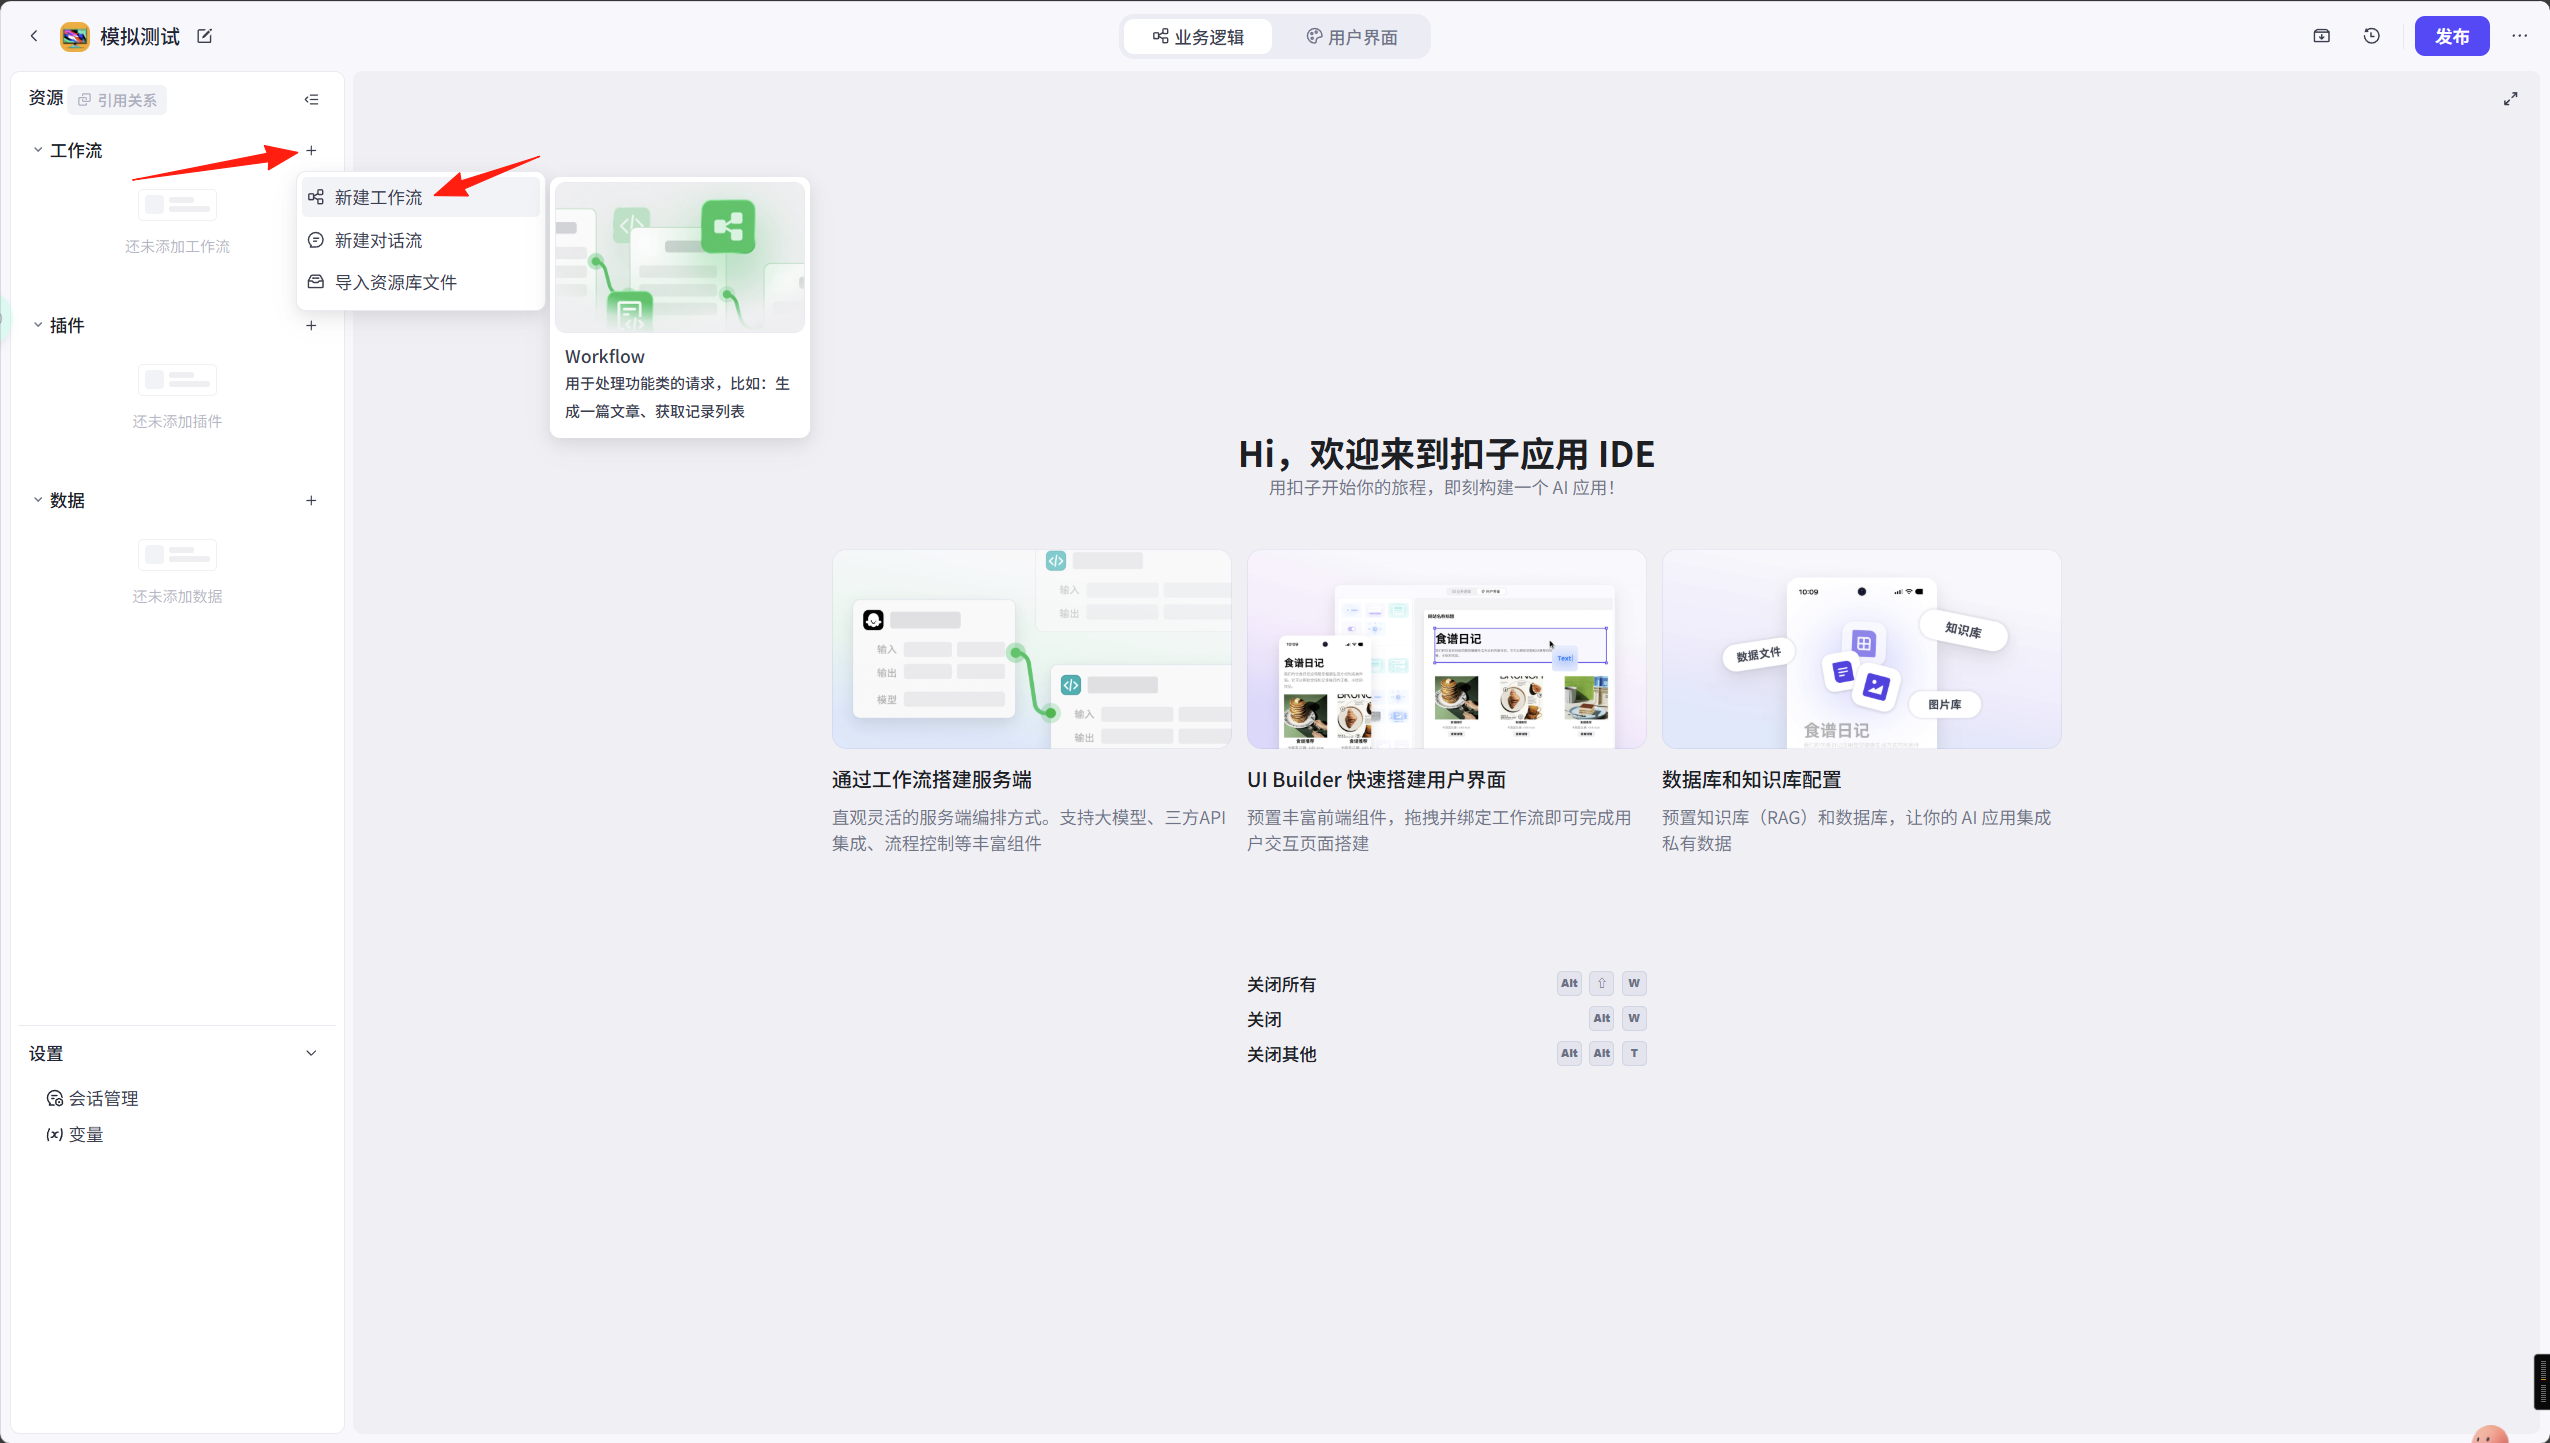Viewport: 2550px width, 1443px height.
Task: Click the 还未添加工作流 placeholder text
Action: (x=177, y=246)
